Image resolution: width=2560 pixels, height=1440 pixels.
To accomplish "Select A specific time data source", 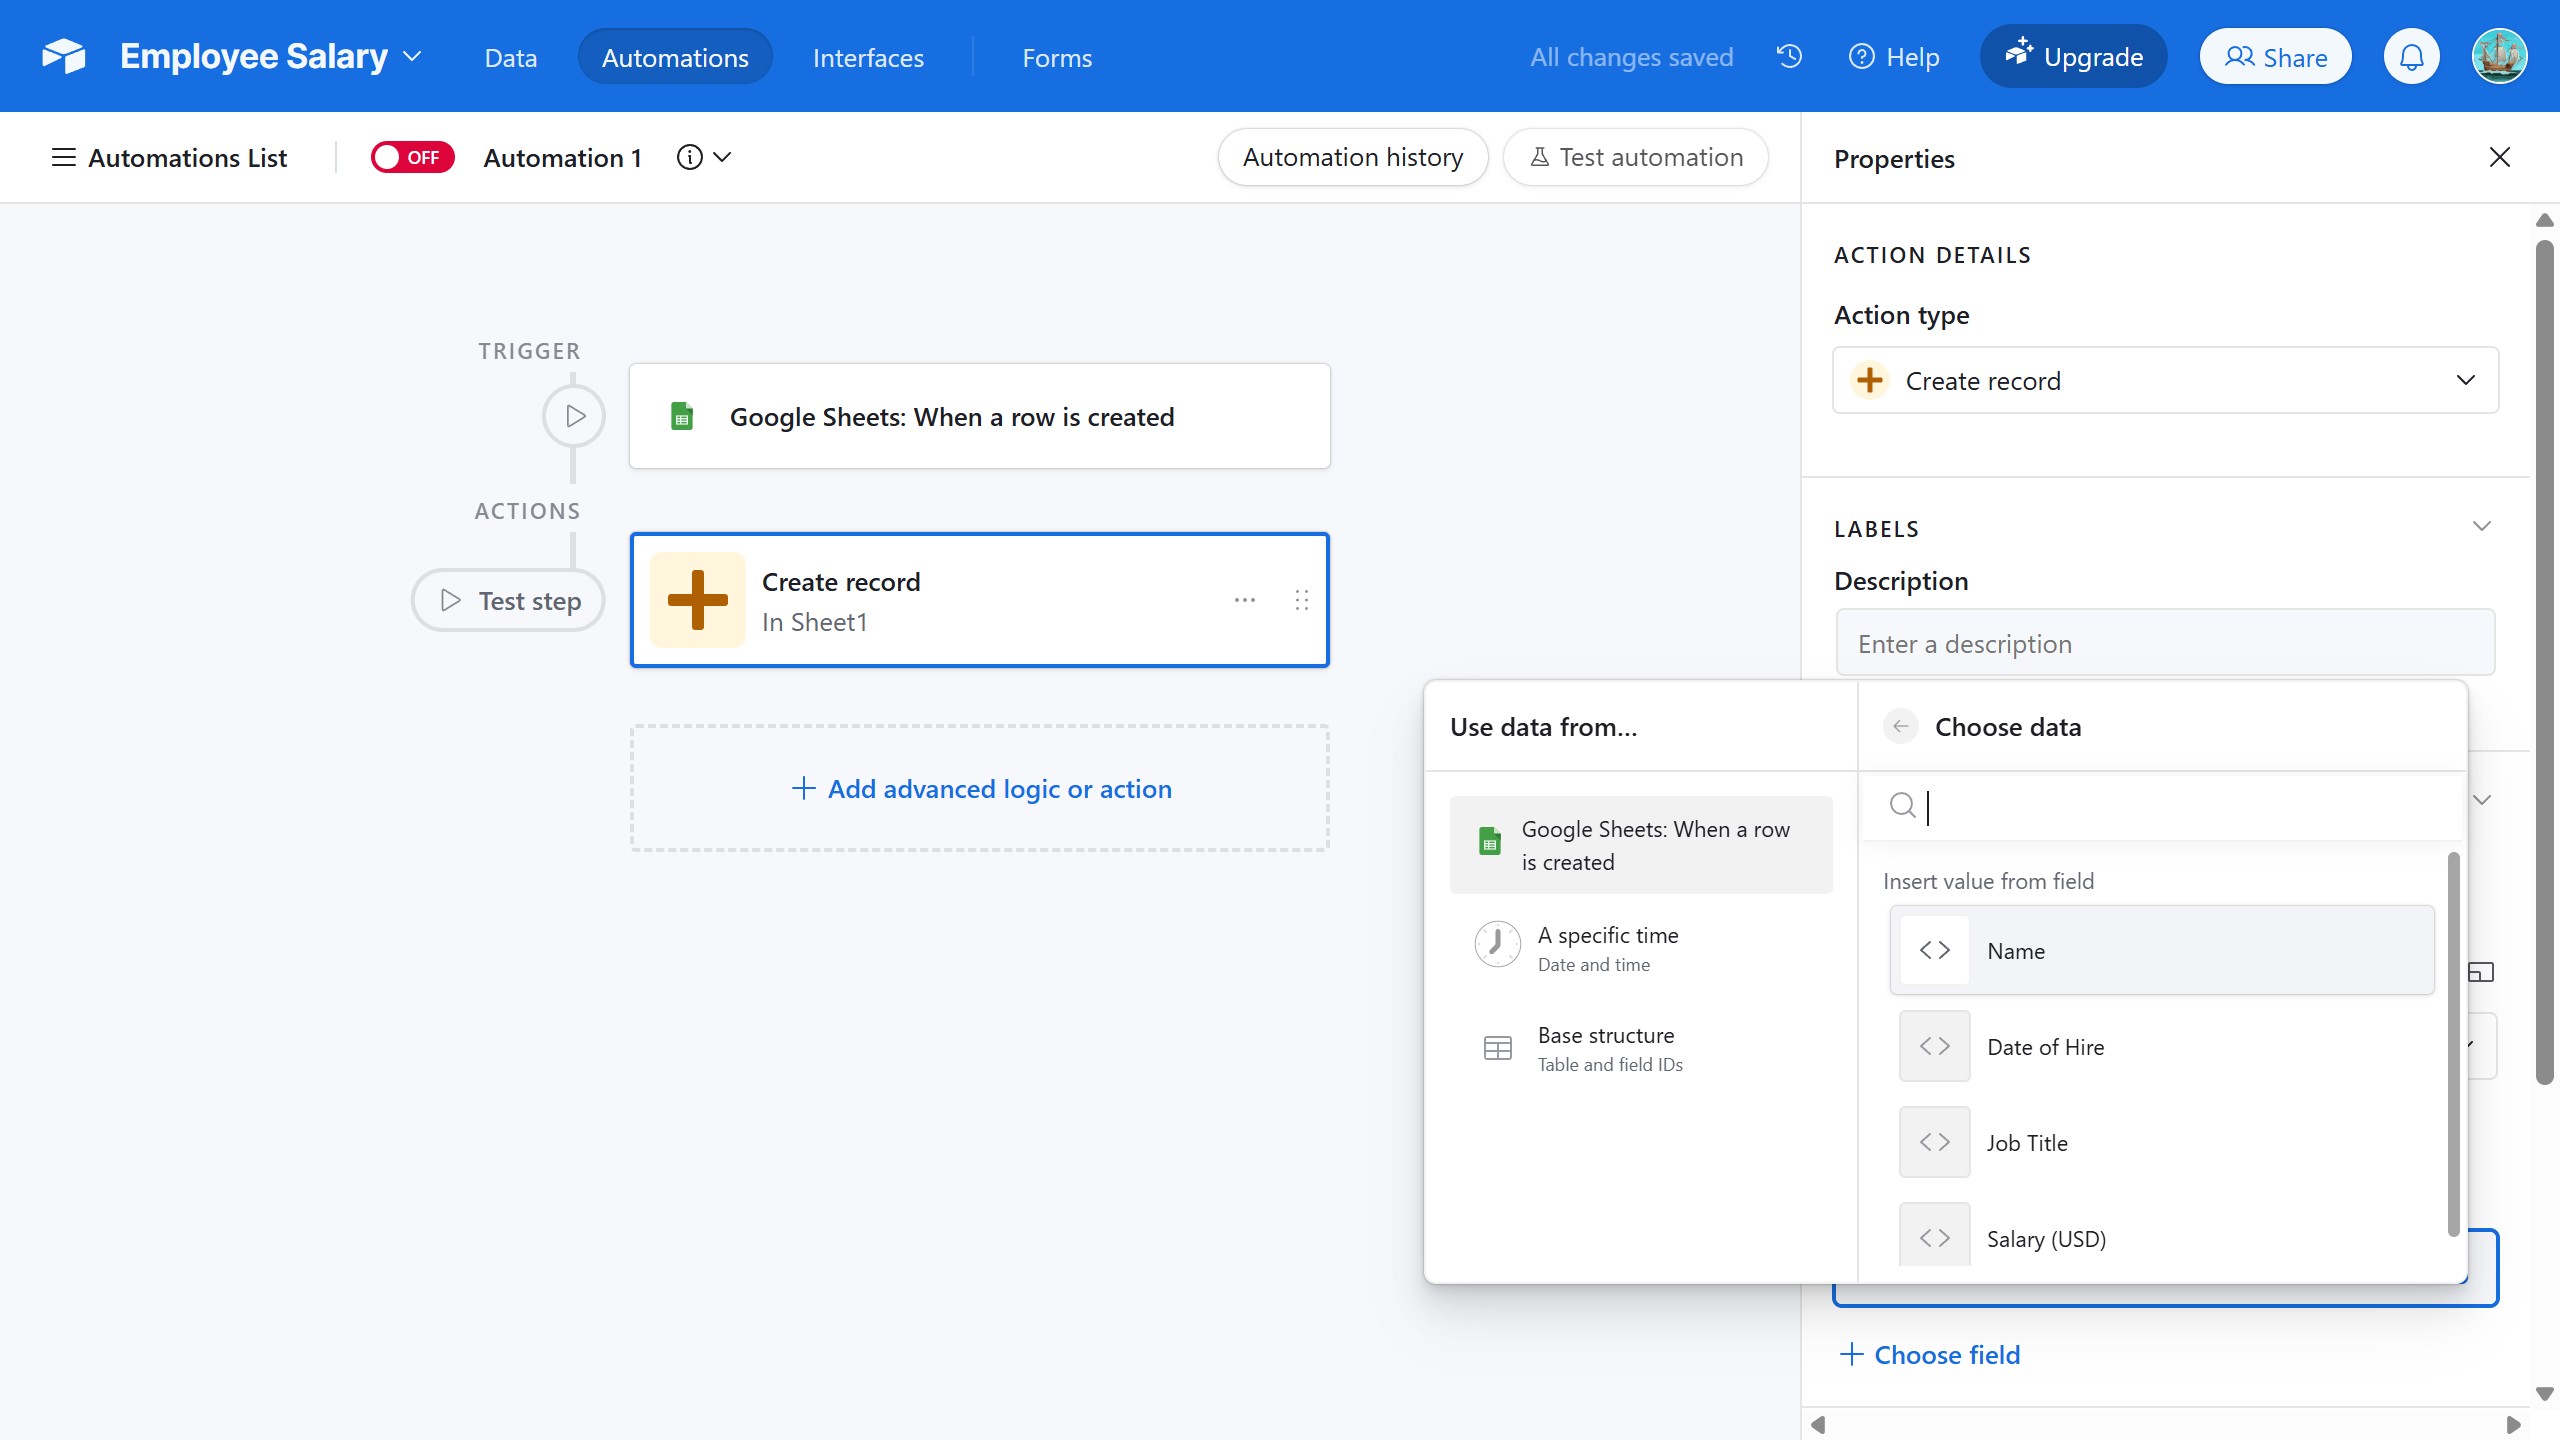I will 1641,946.
